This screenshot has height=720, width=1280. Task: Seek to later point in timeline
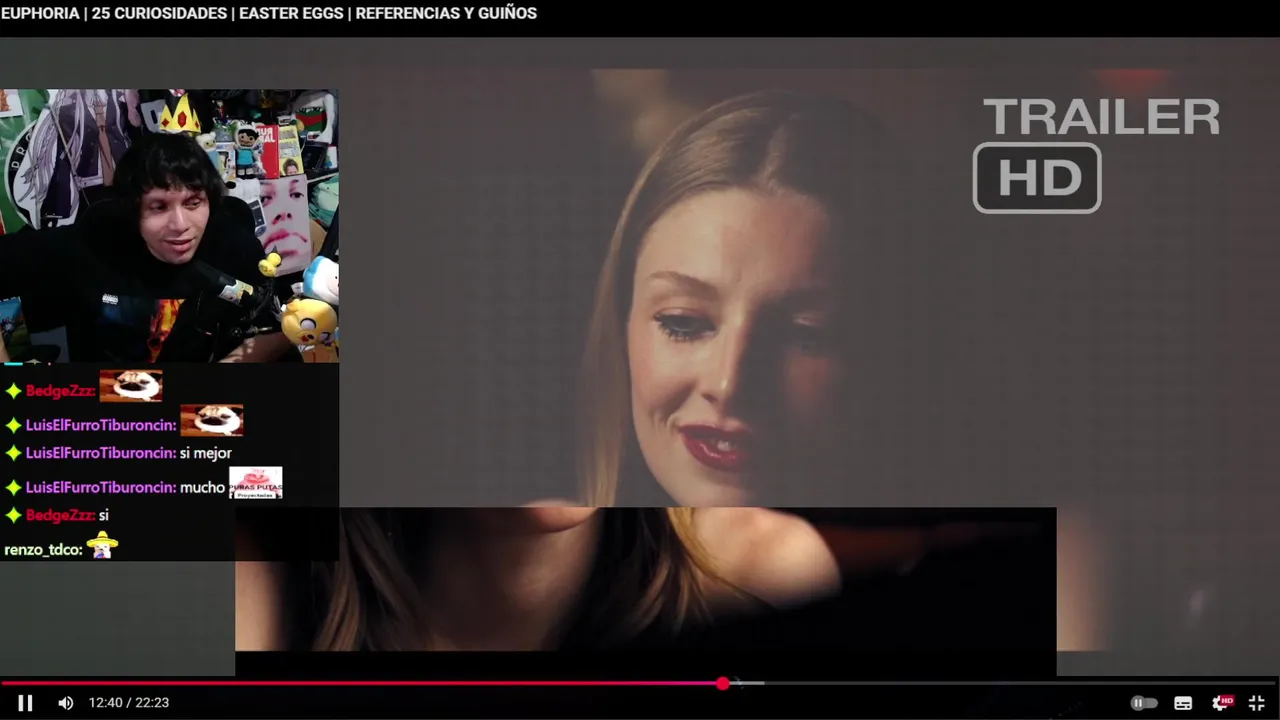click(x=1000, y=683)
